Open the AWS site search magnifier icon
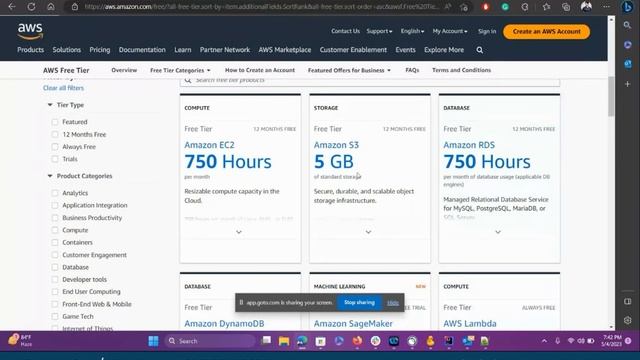Image resolution: width=640 pixels, height=360 pixels. 480,50
